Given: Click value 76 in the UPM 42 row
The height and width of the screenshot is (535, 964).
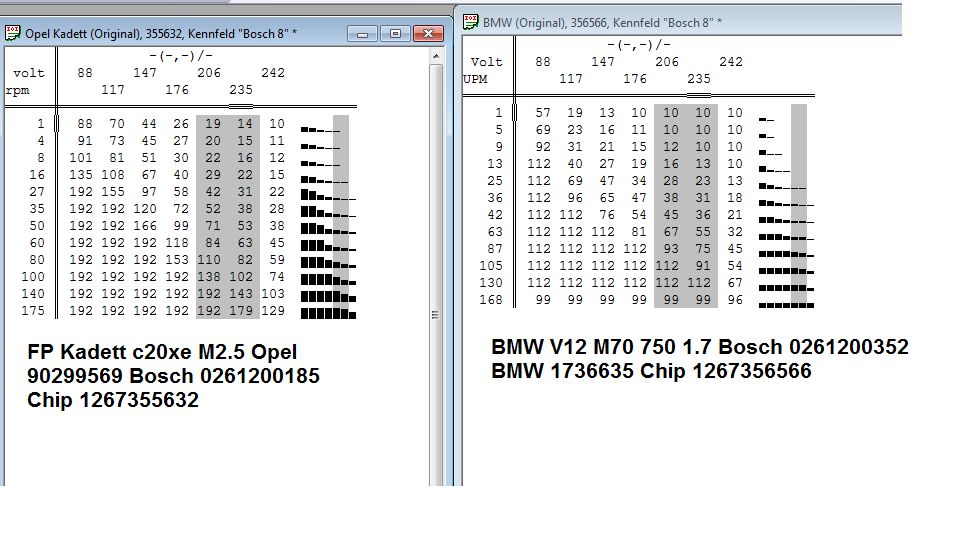Looking at the screenshot, I should click(605, 215).
